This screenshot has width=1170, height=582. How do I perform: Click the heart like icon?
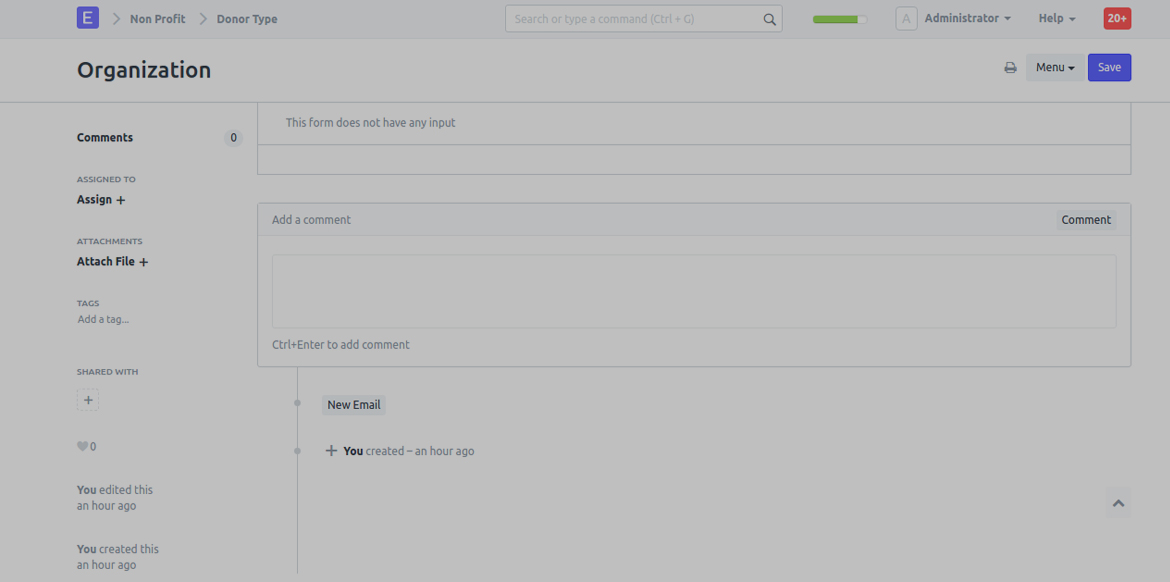click(x=82, y=447)
